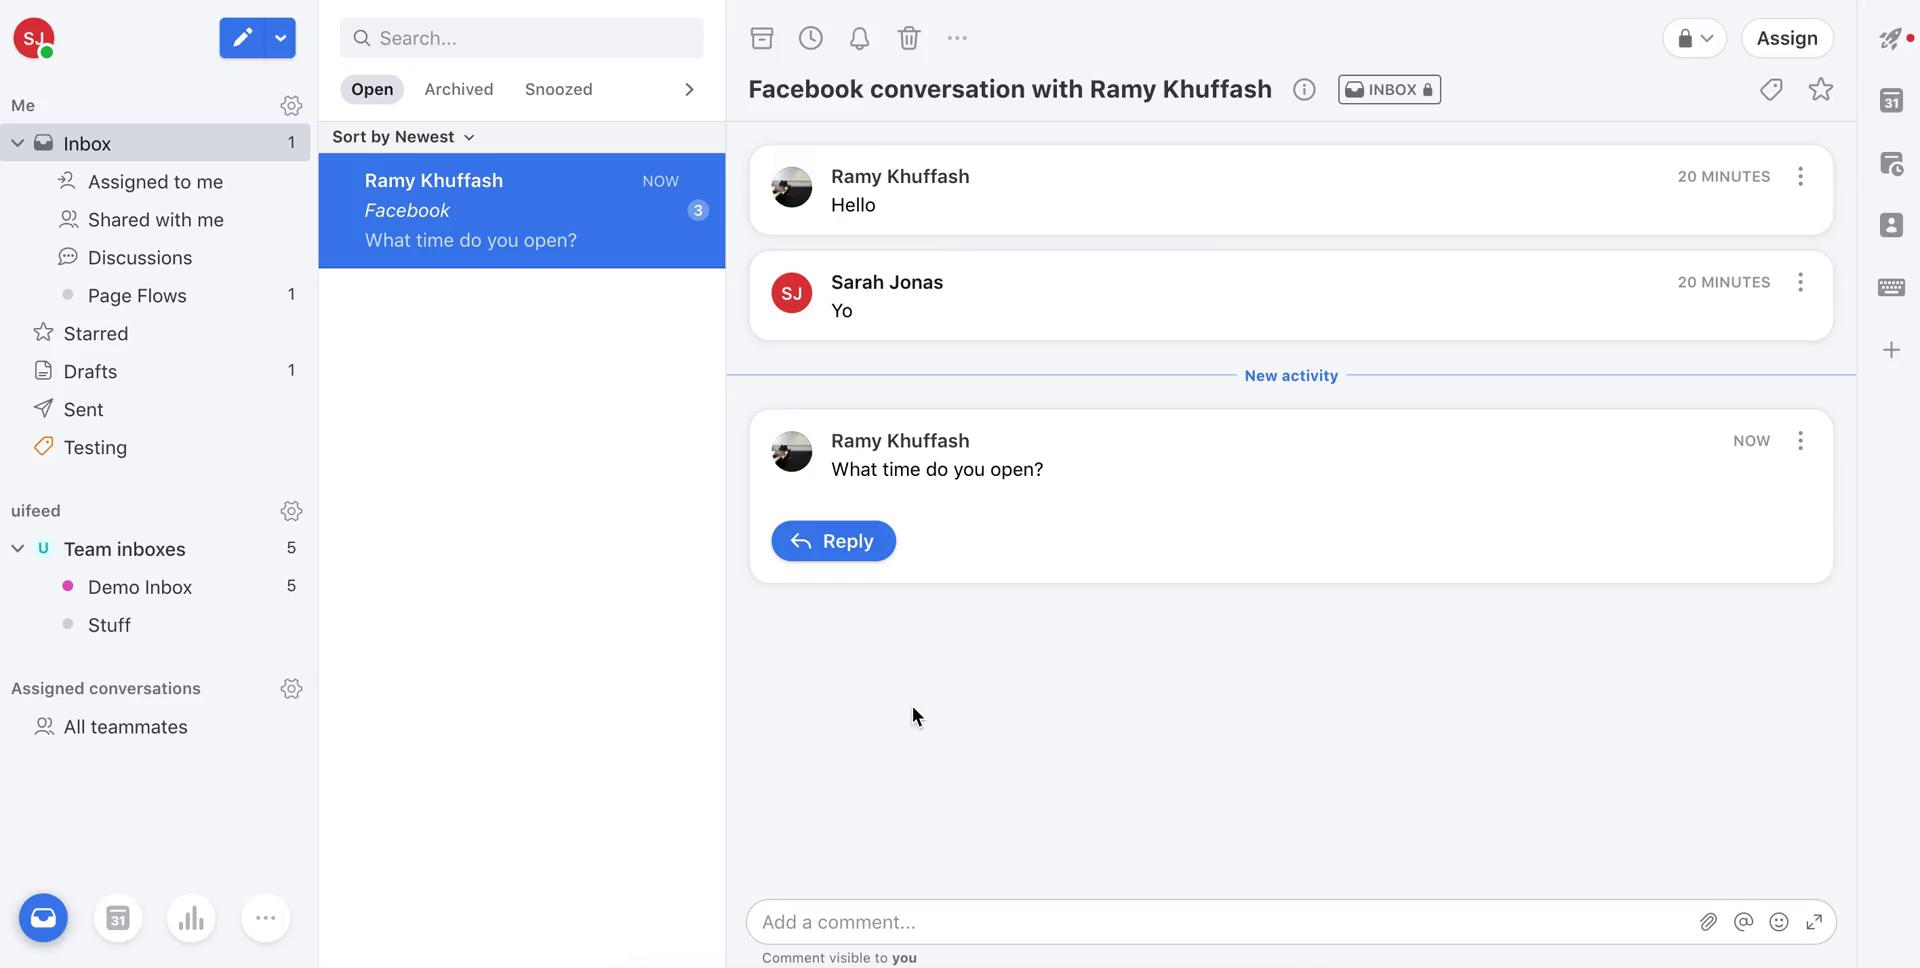Click Sarah Jonas SJ avatar in thread

(791, 293)
